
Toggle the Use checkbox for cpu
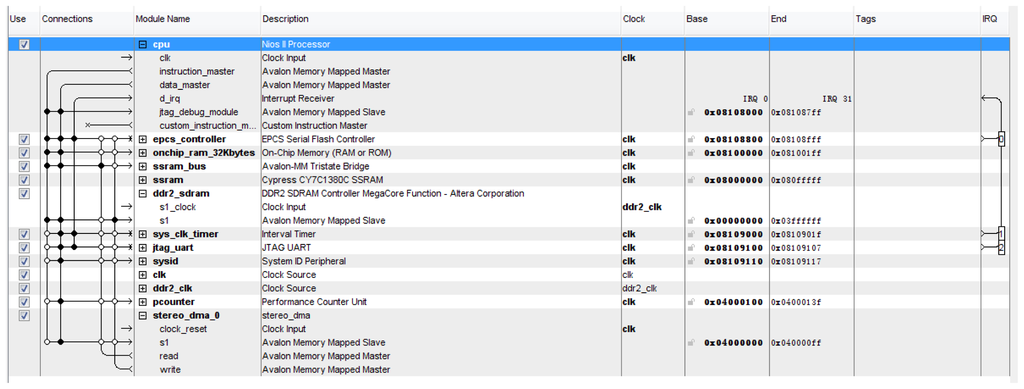24,44
